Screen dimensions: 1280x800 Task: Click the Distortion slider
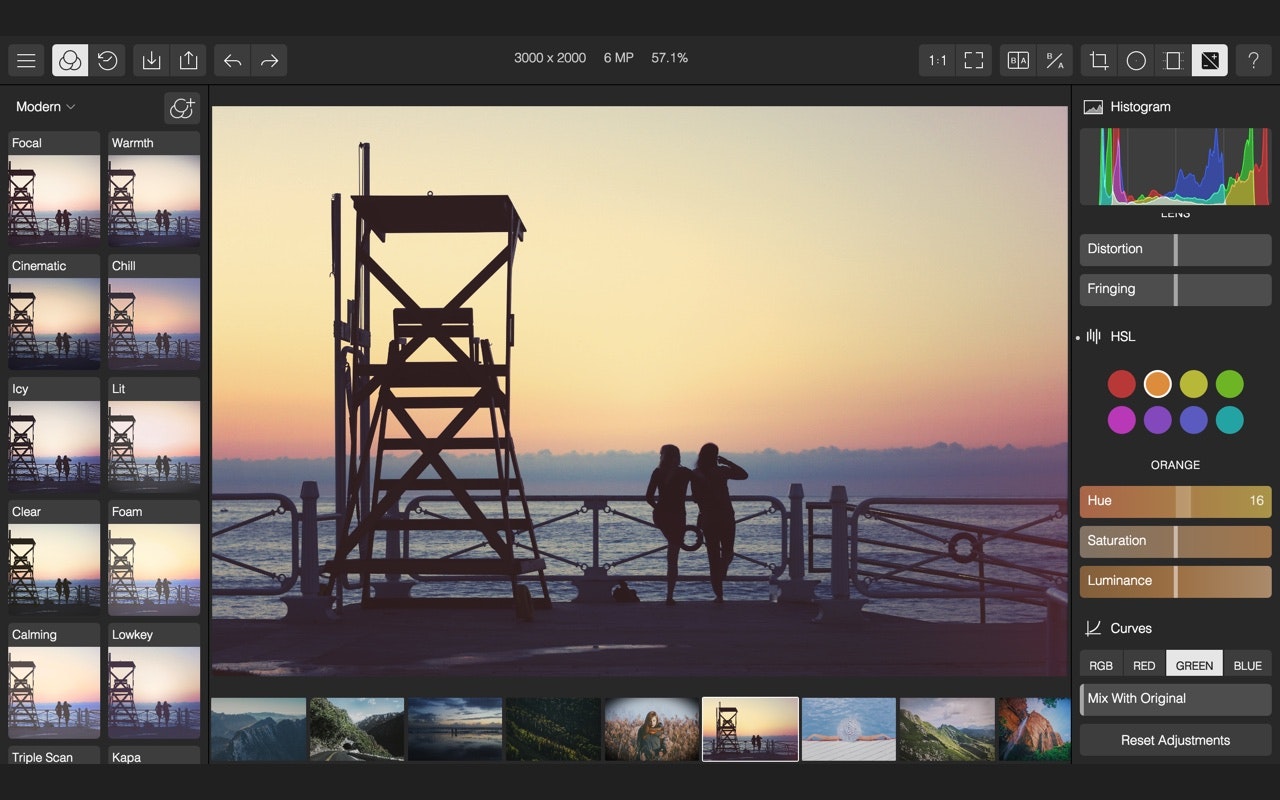coord(1176,249)
